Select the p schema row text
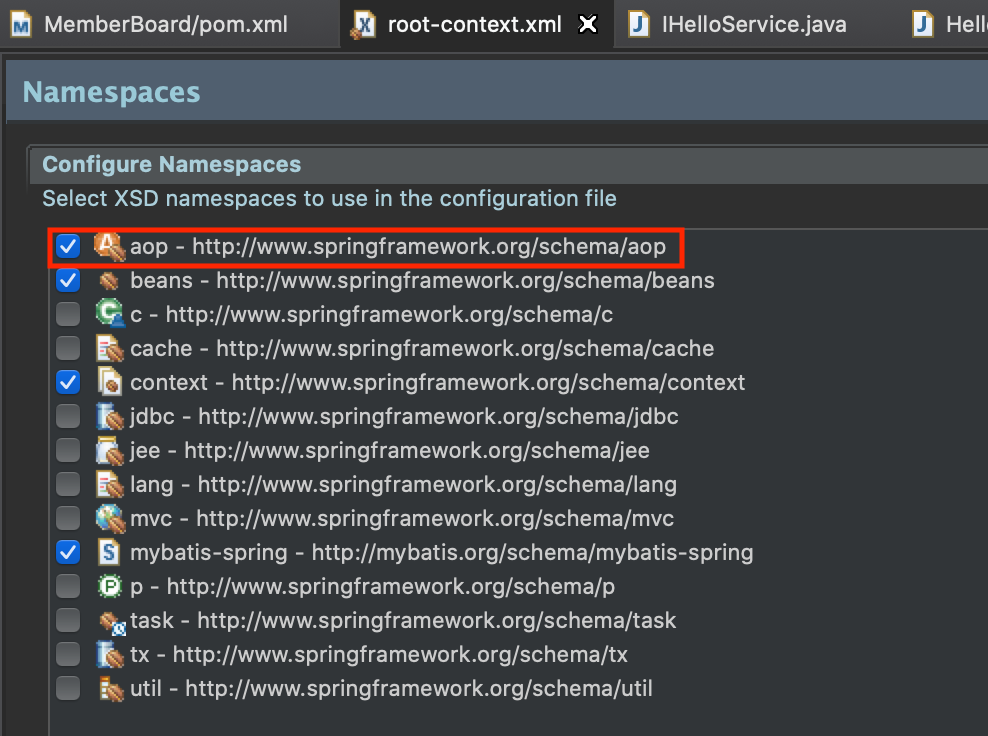 tap(372, 587)
